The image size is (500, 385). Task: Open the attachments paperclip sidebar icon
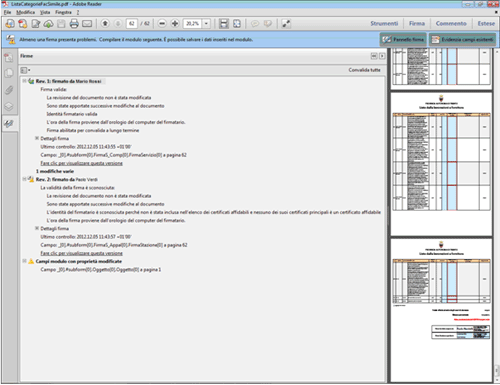tap(9, 90)
